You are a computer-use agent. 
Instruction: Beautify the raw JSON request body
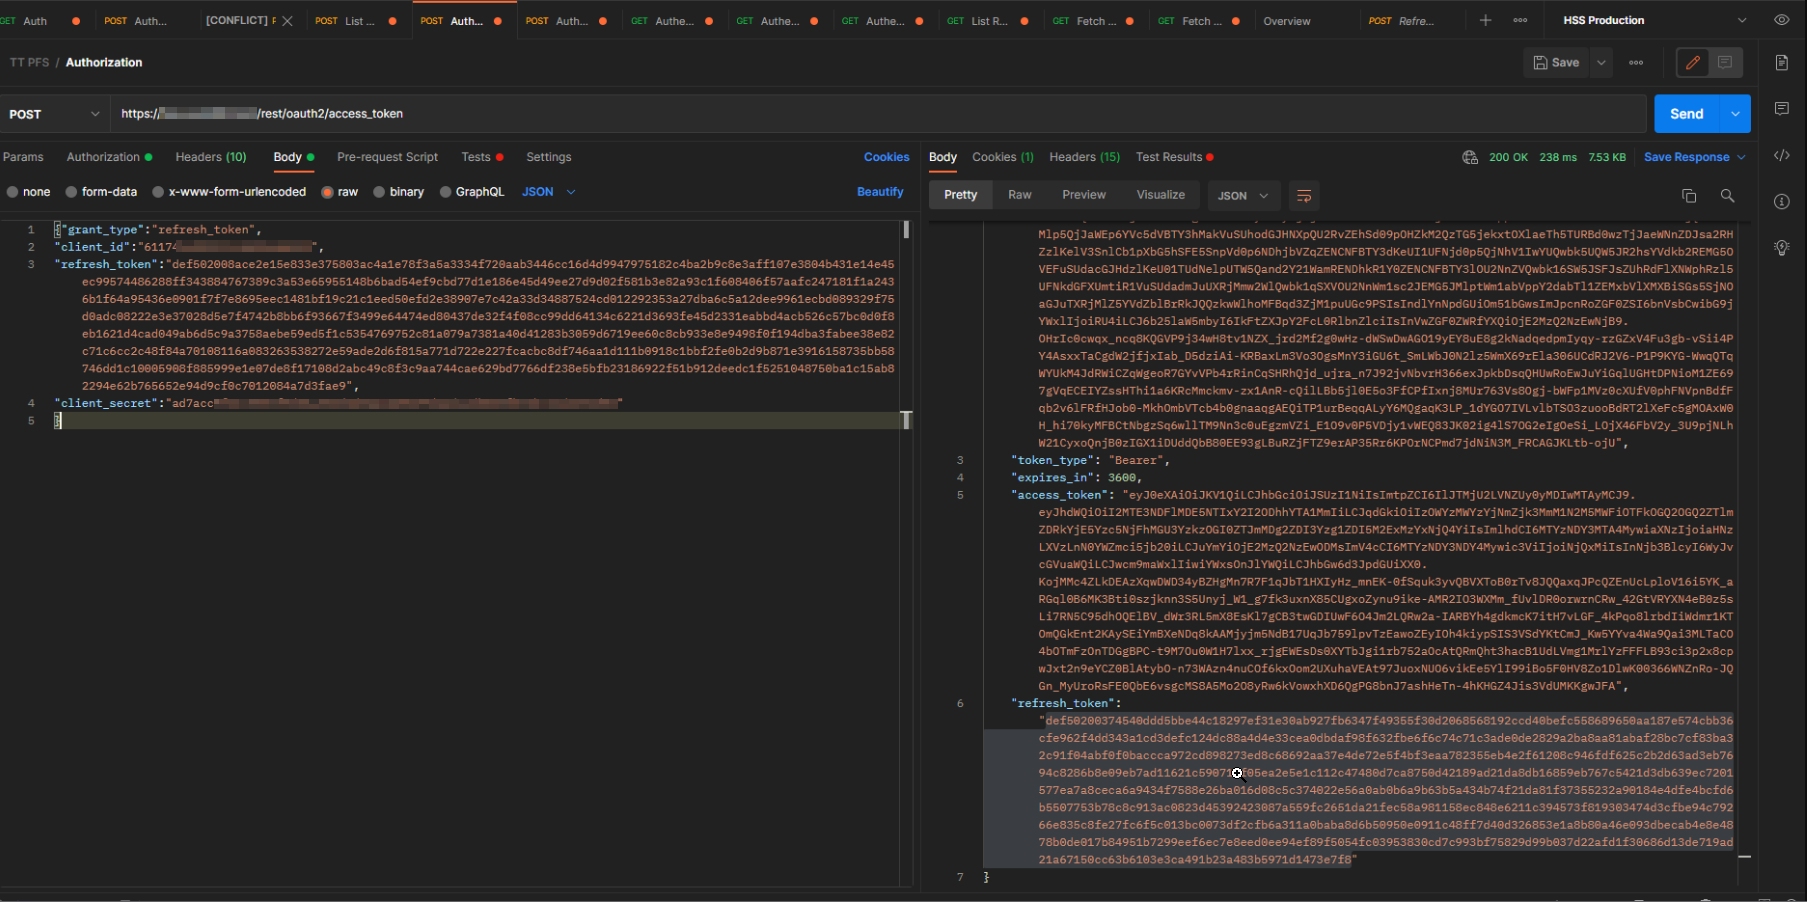point(879,191)
